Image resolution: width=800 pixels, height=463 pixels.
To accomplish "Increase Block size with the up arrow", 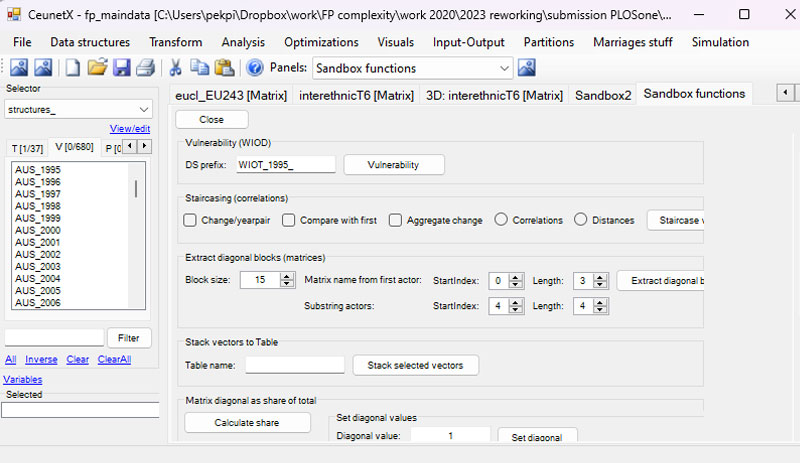I will [x=287, y=277].
